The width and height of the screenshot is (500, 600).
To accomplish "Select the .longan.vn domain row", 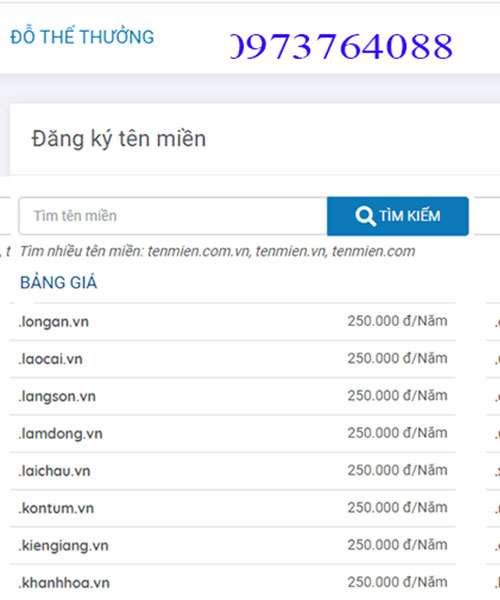I will (x=233, y=321).
